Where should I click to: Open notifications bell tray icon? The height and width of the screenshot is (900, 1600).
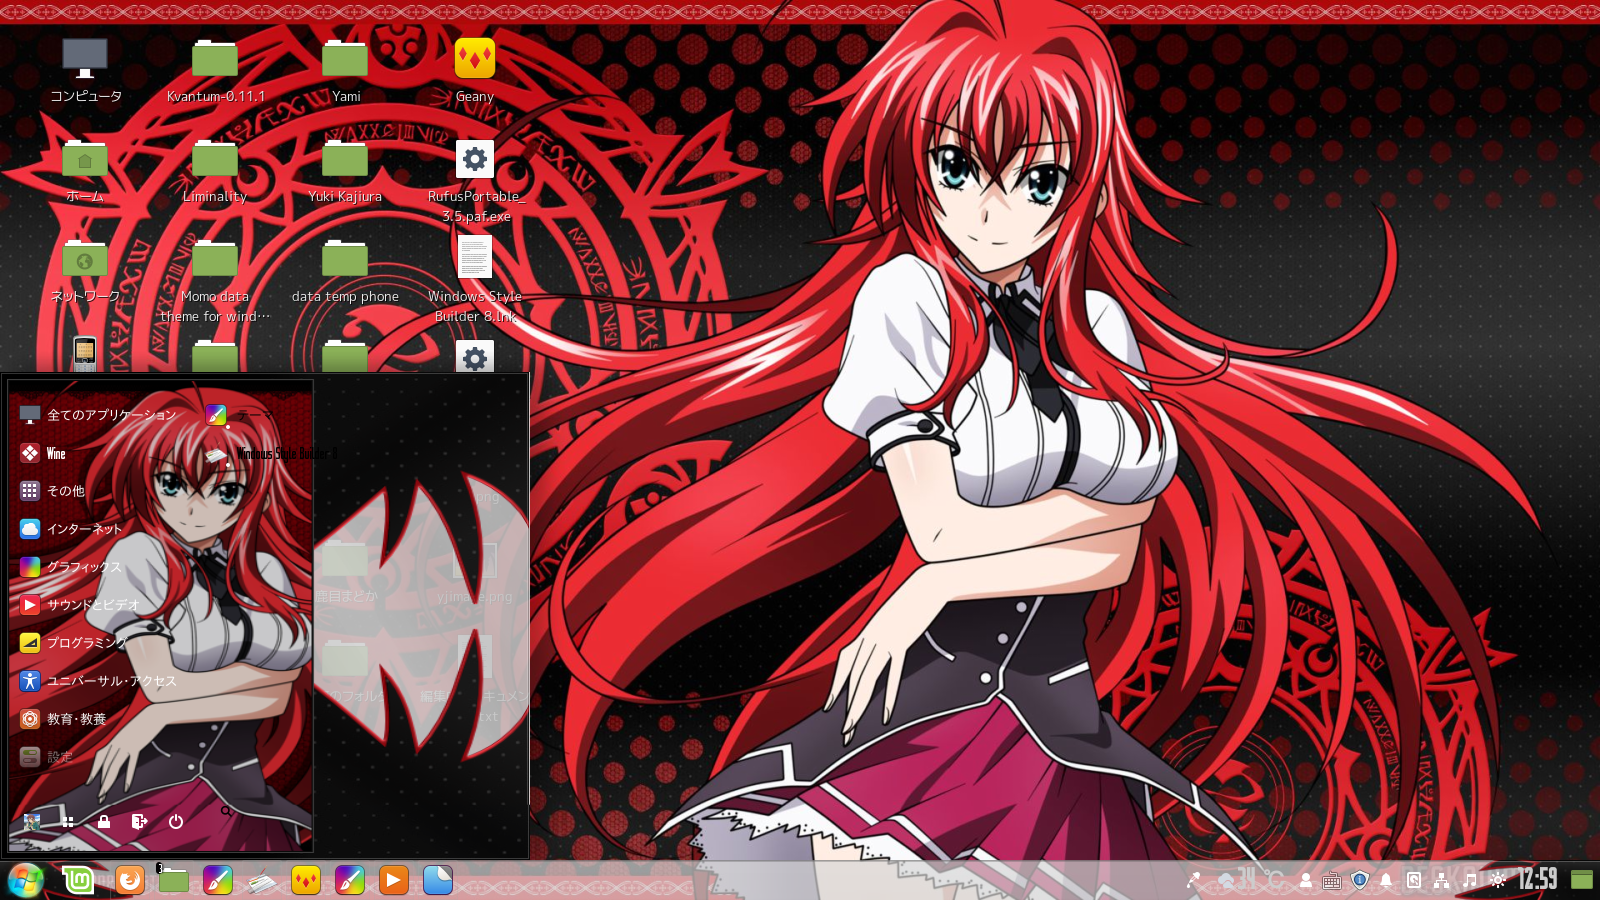tap(1386, 880)
